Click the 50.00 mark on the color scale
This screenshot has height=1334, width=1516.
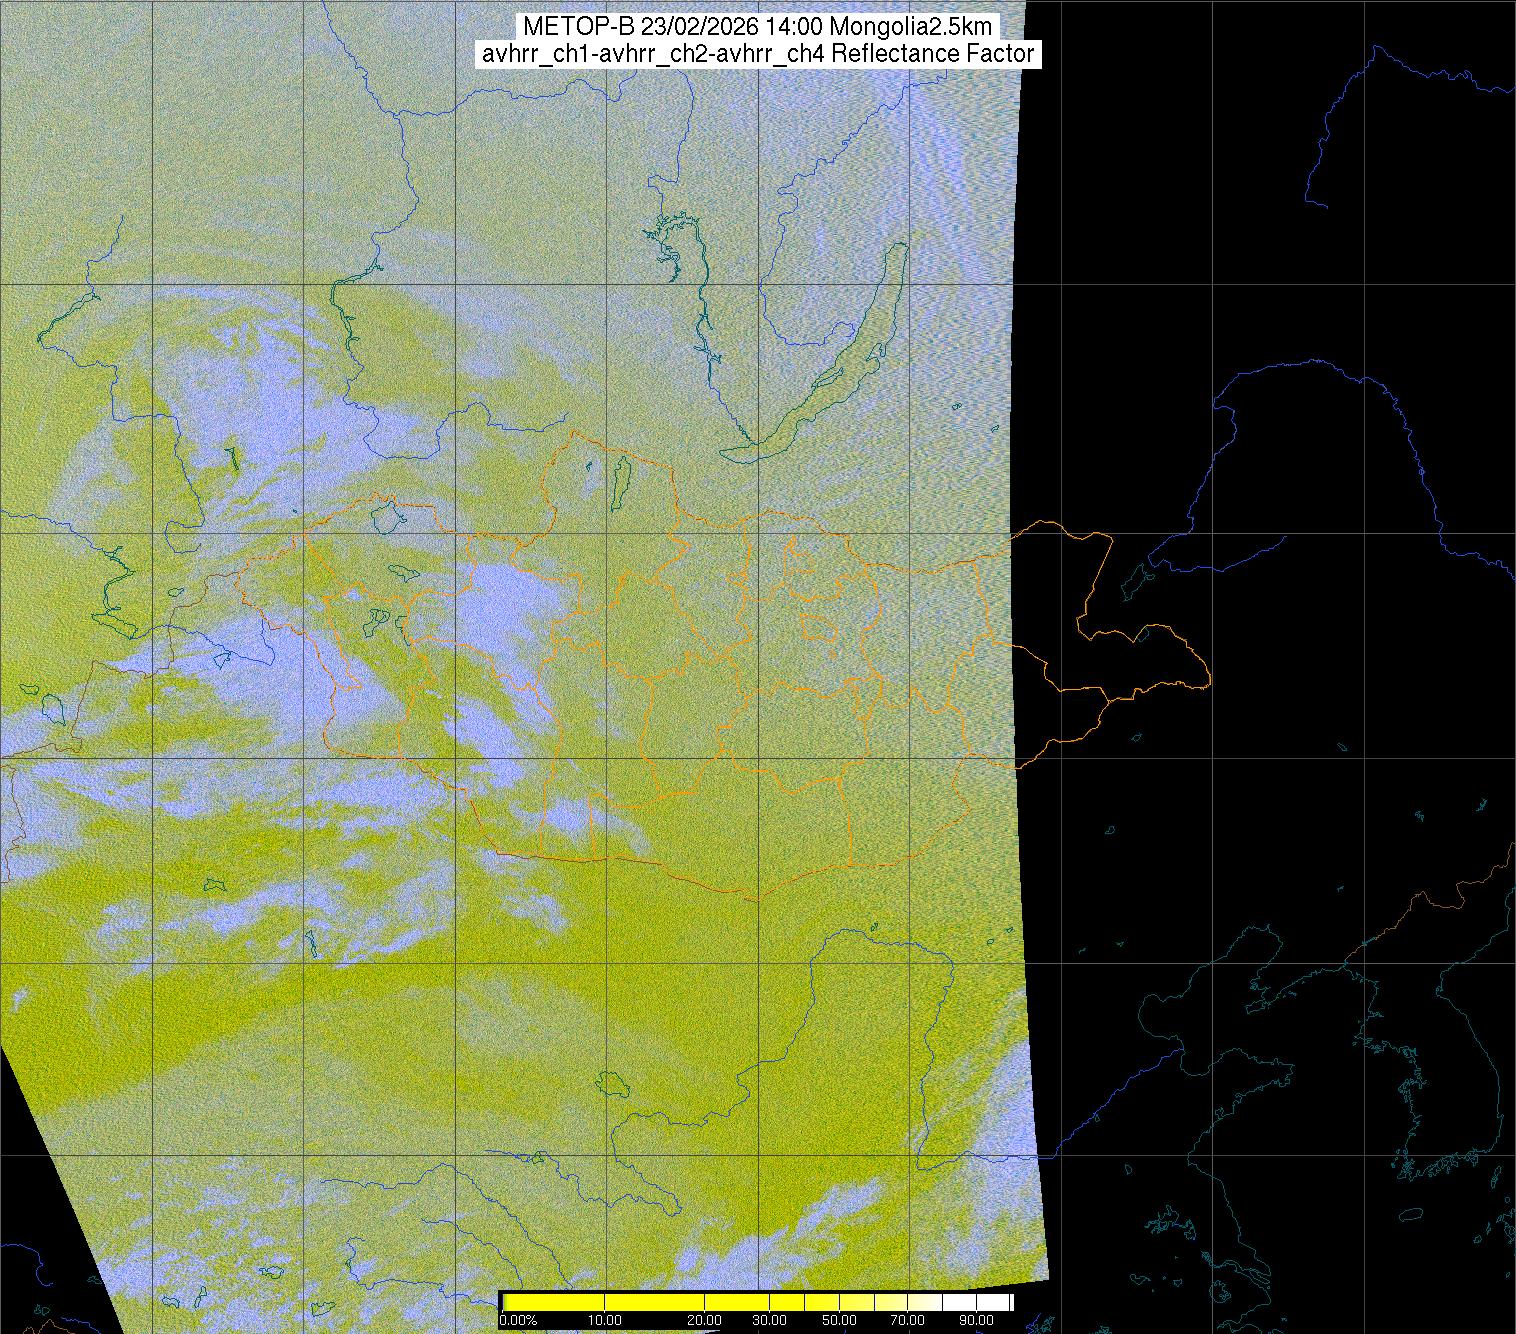coord(840,1321)
